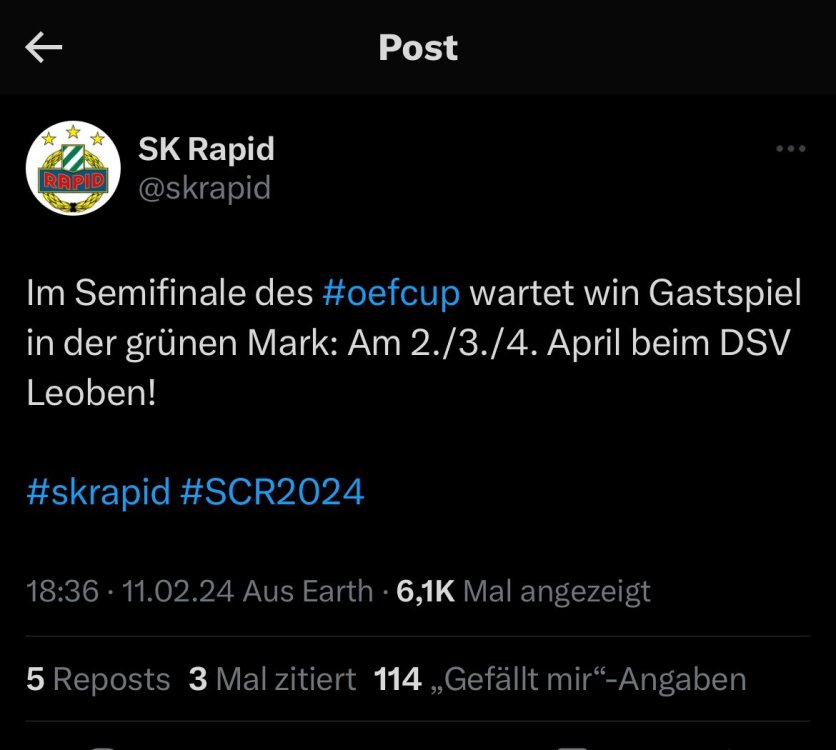Click the word "Leoben!" in the post
The width and height of the screenshot is (836, 750).
coord(92,391)
